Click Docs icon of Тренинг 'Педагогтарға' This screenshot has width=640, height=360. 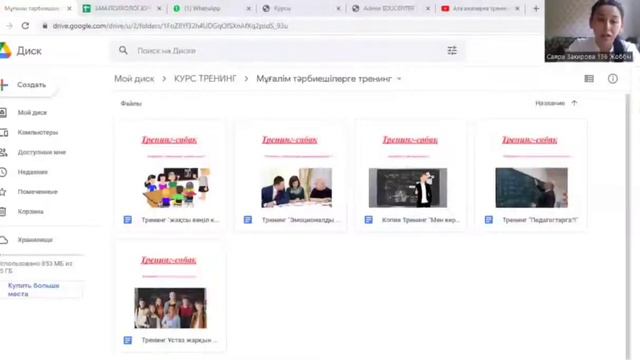[x=489, y=220]
